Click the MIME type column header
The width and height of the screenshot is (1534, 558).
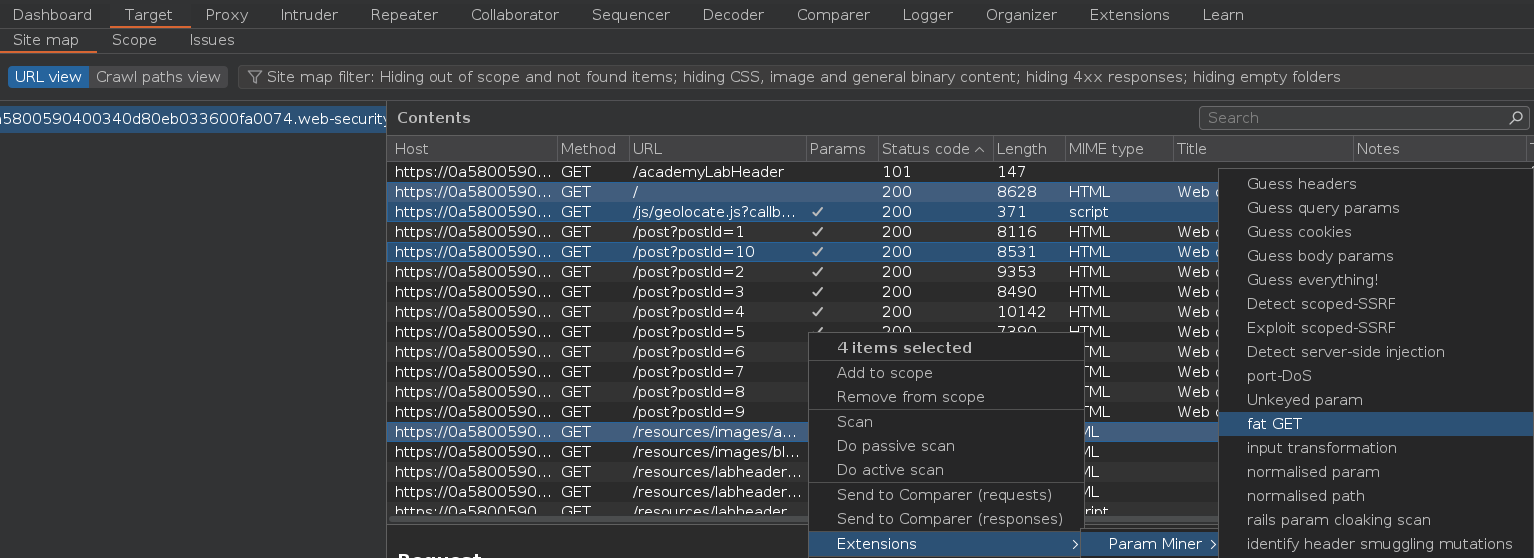[x=1105, y=149]
